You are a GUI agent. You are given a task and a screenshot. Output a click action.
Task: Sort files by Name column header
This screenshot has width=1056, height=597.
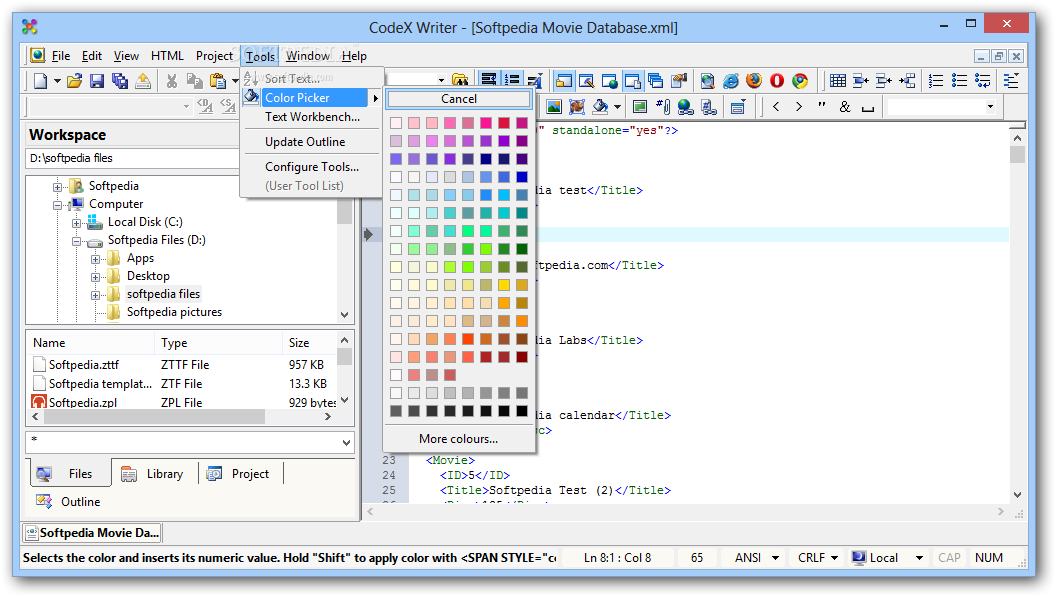pyautogui.click(x=90, y=342)
